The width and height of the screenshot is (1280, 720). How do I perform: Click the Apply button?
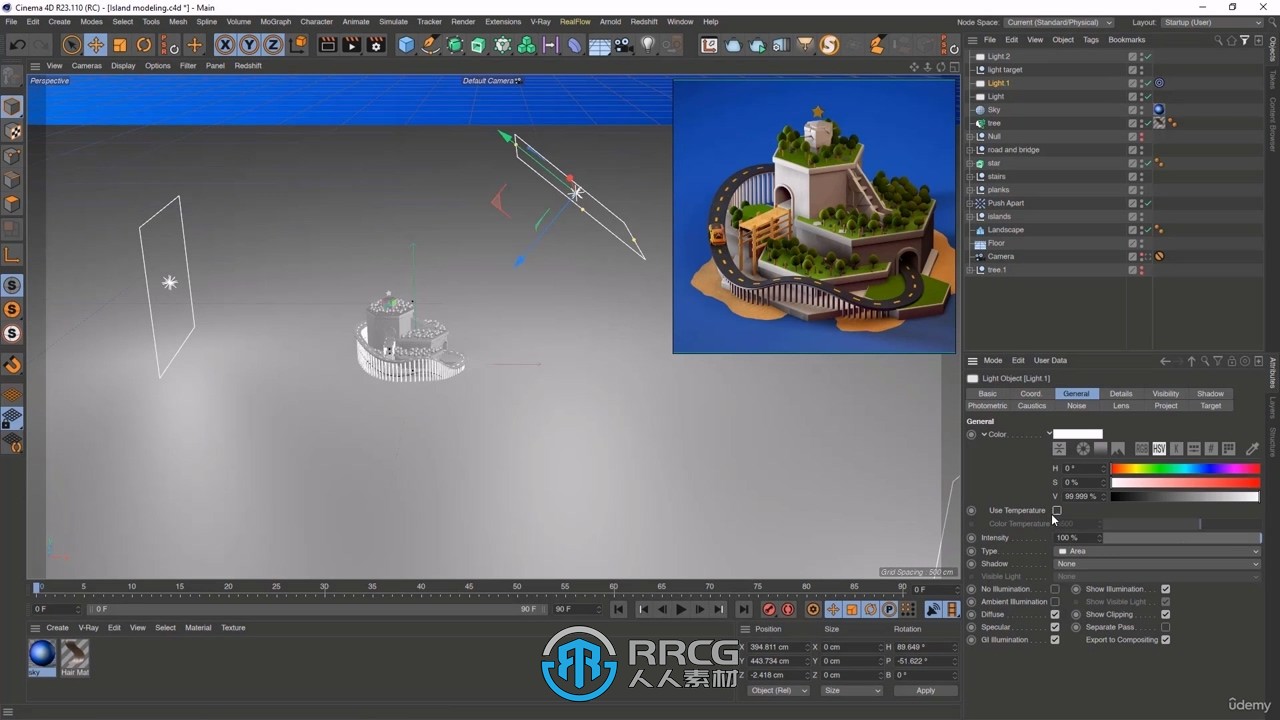point(926,690)
